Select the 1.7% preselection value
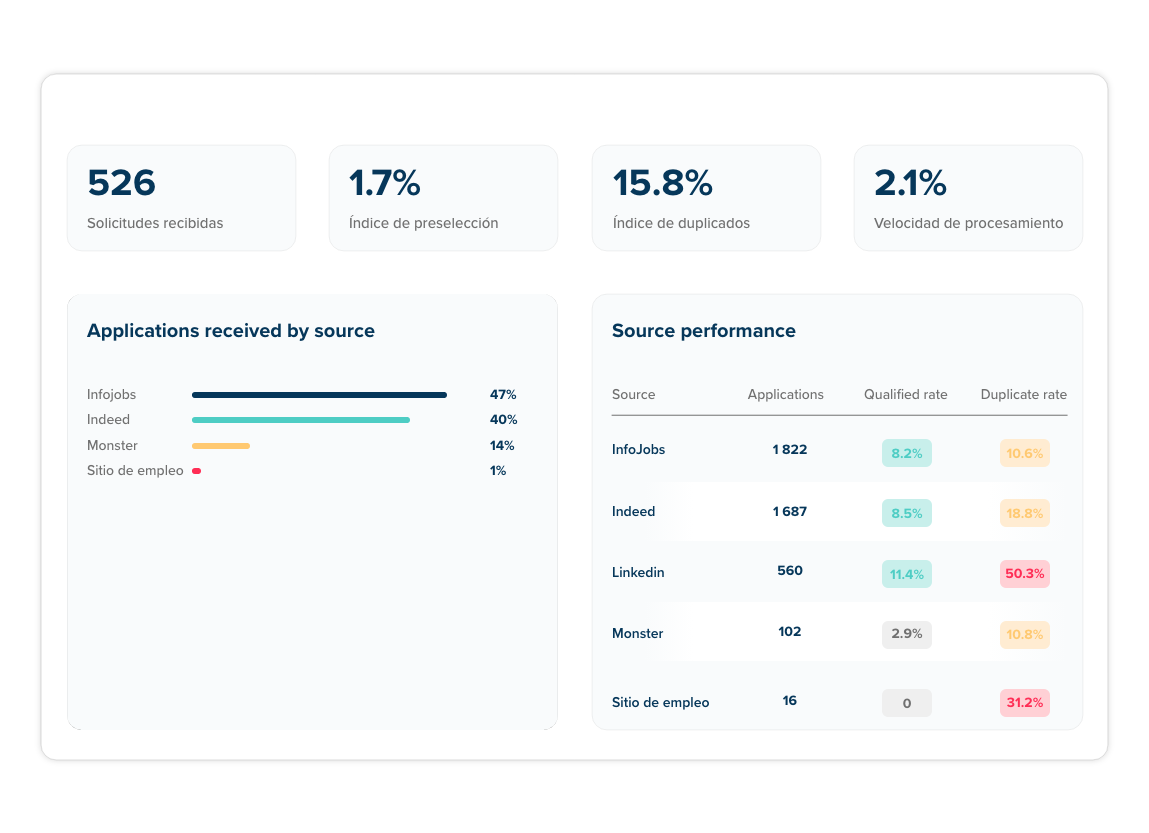The width and height of the screenshot is (1149, 833). [x=384, y=183]
